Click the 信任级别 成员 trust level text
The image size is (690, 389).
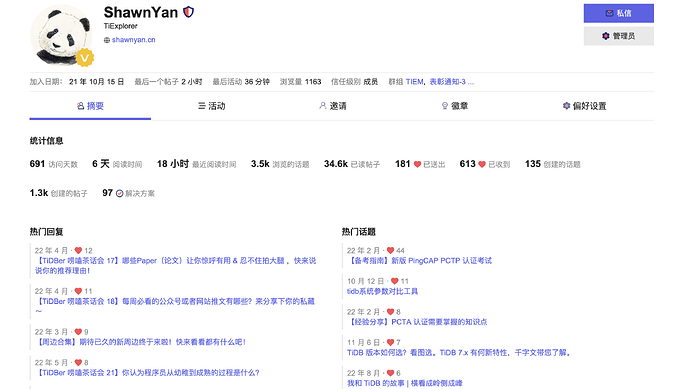pyautogui.click(x=354, y=81)
